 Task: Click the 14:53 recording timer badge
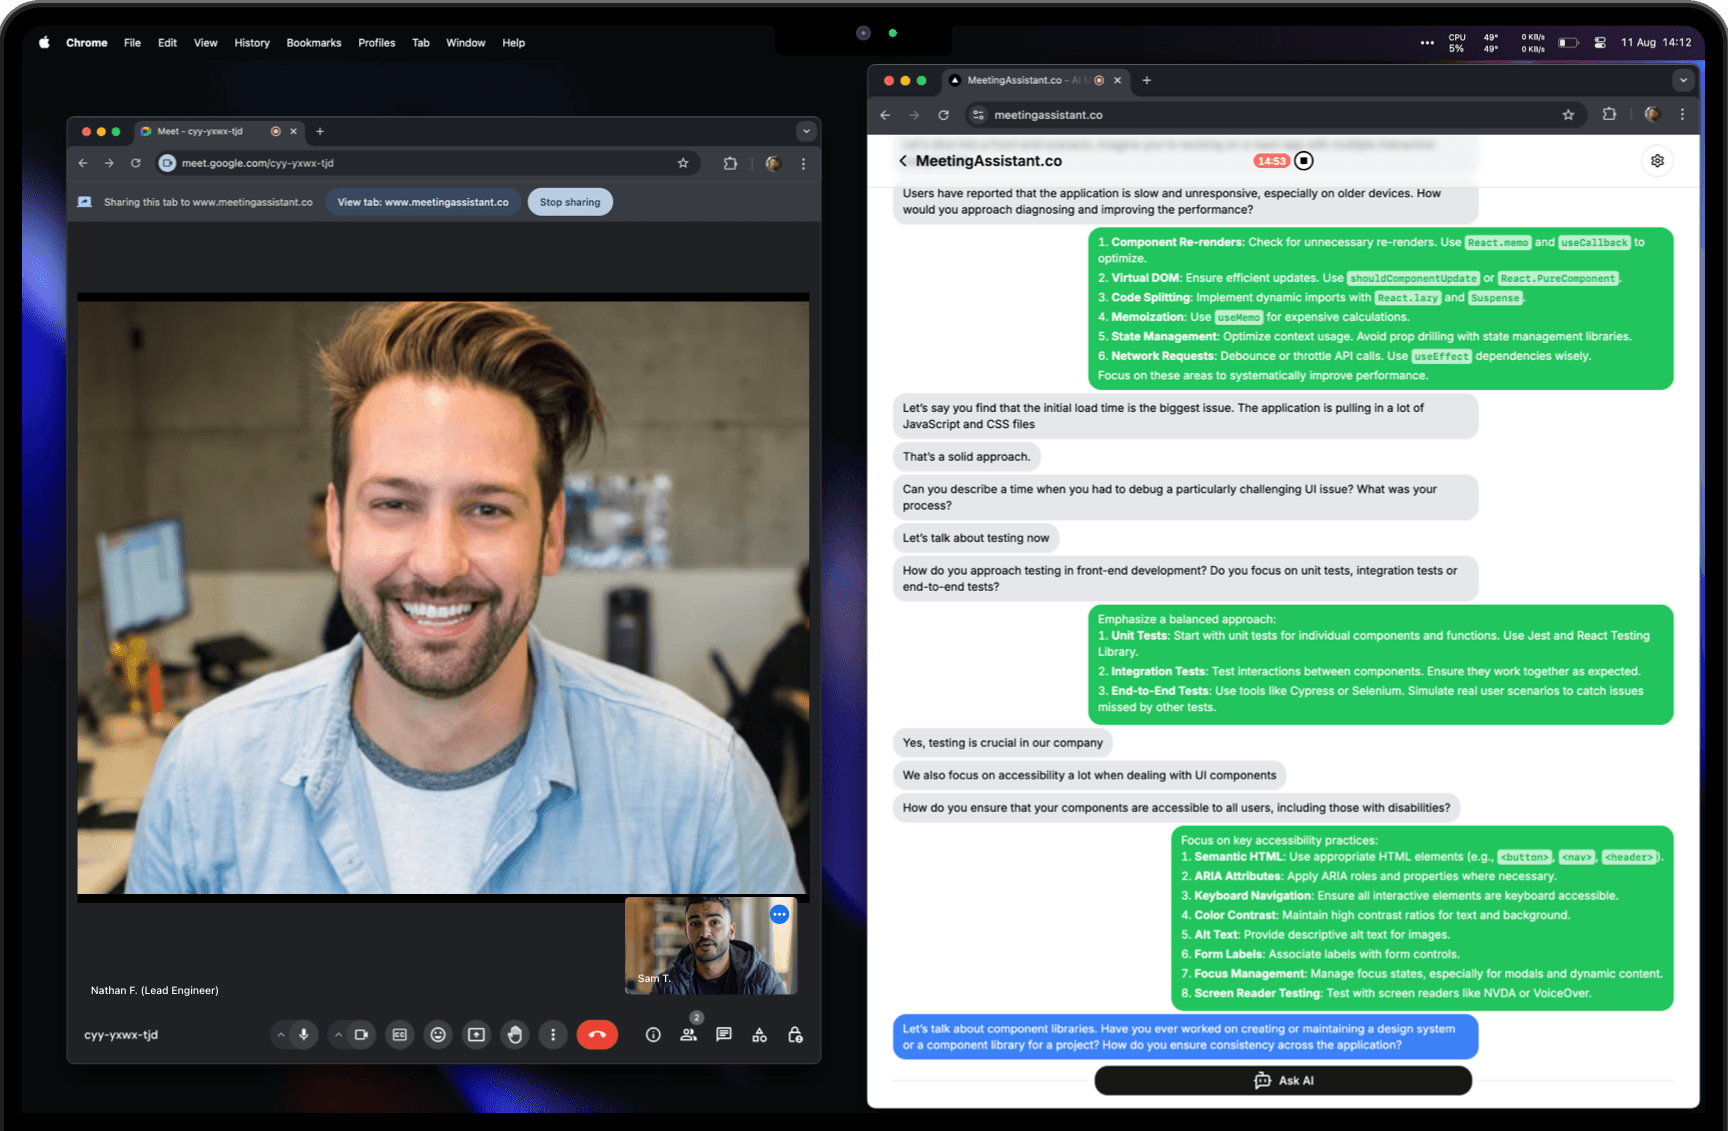pyautogui.click(x=1272, y=161)
